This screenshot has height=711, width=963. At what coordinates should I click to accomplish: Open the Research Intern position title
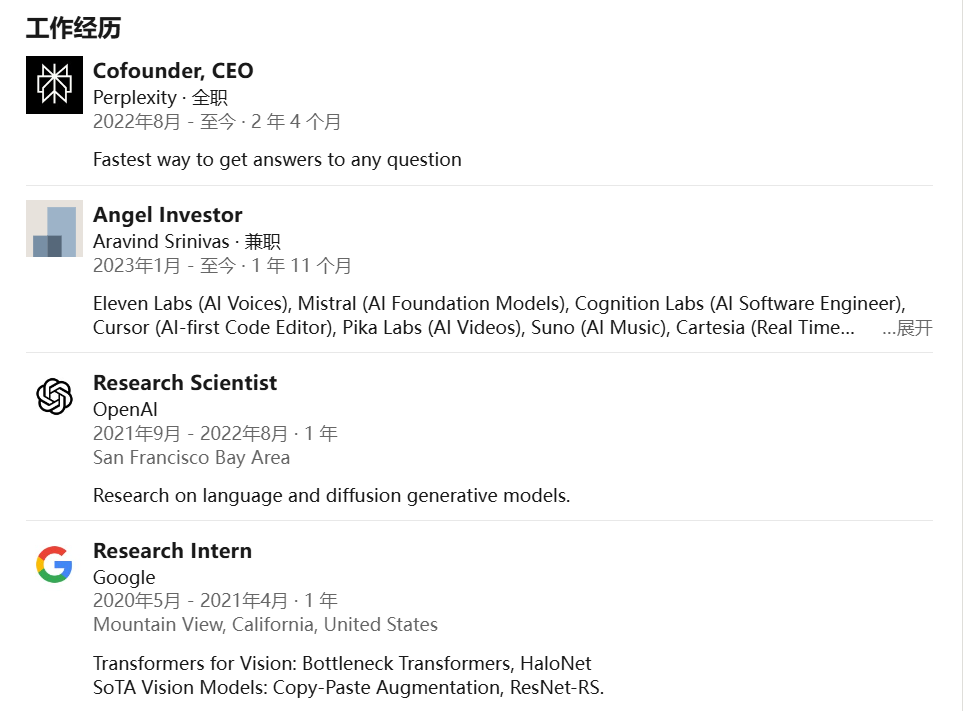coord(173,551)
